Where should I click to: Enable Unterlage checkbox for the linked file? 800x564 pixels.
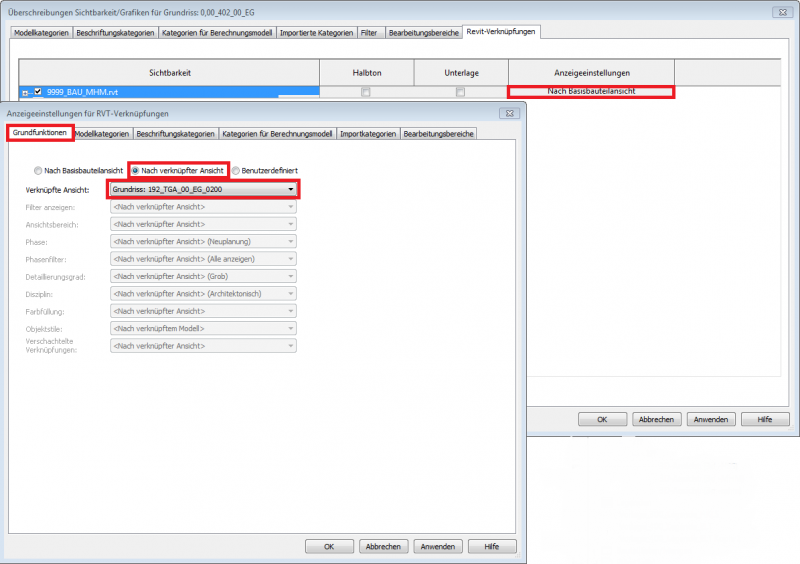tap(460, 92)
